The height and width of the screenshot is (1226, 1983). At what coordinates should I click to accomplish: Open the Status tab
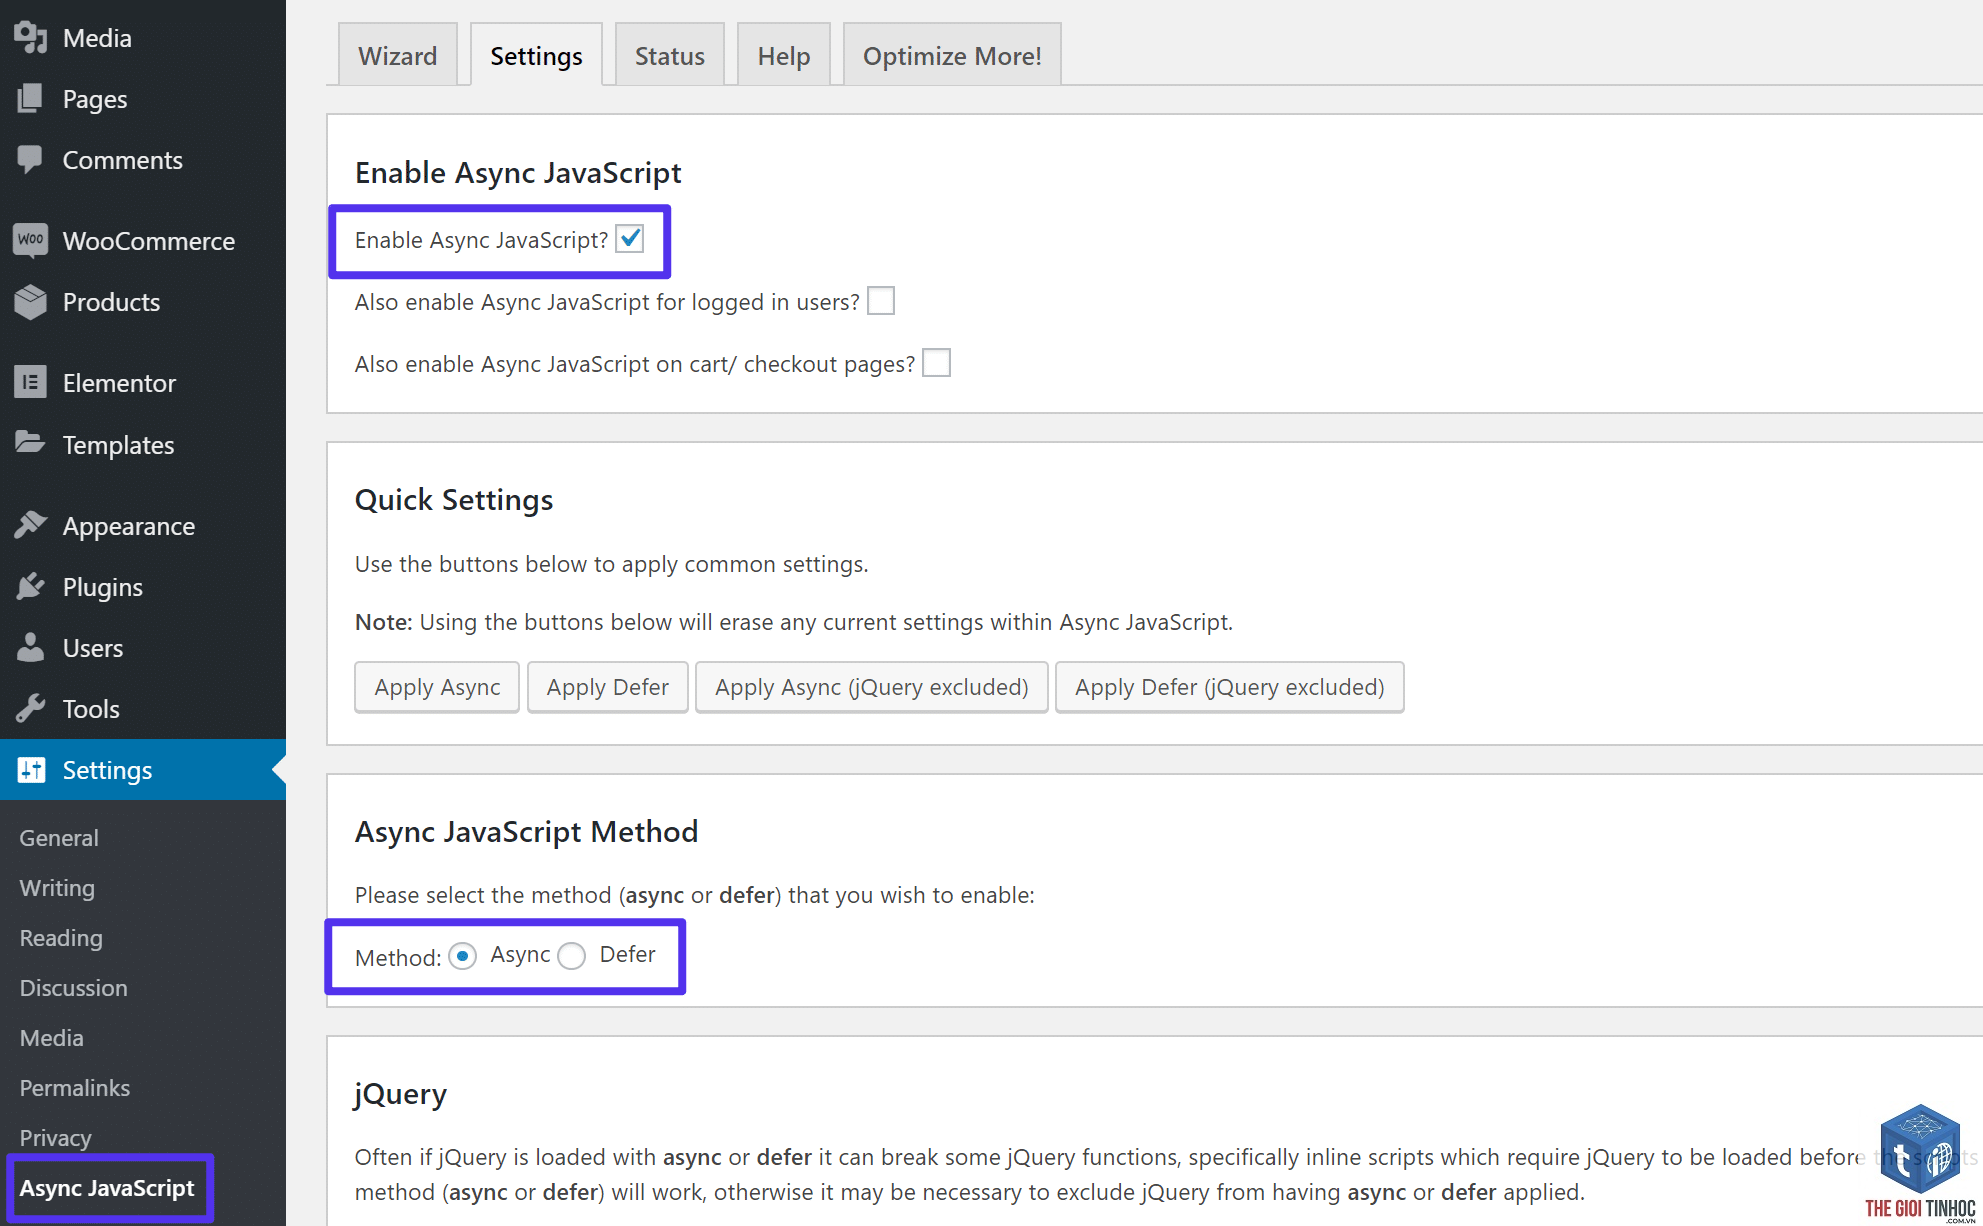[670, 55]
